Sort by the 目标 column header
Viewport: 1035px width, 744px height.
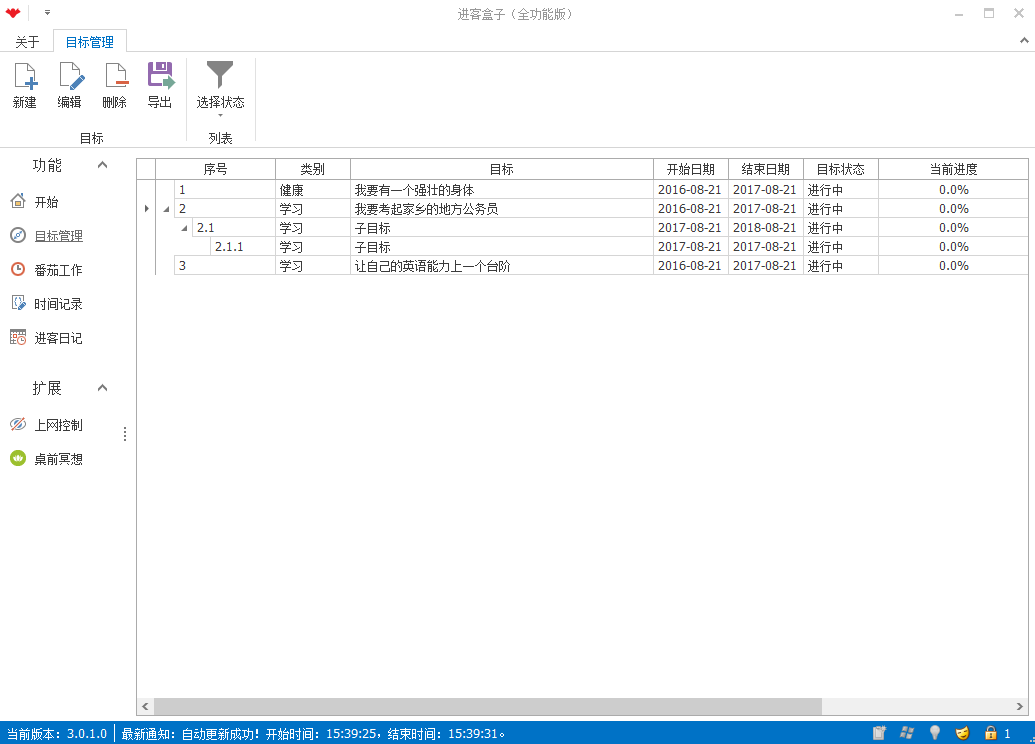click(x=502, y=169)
